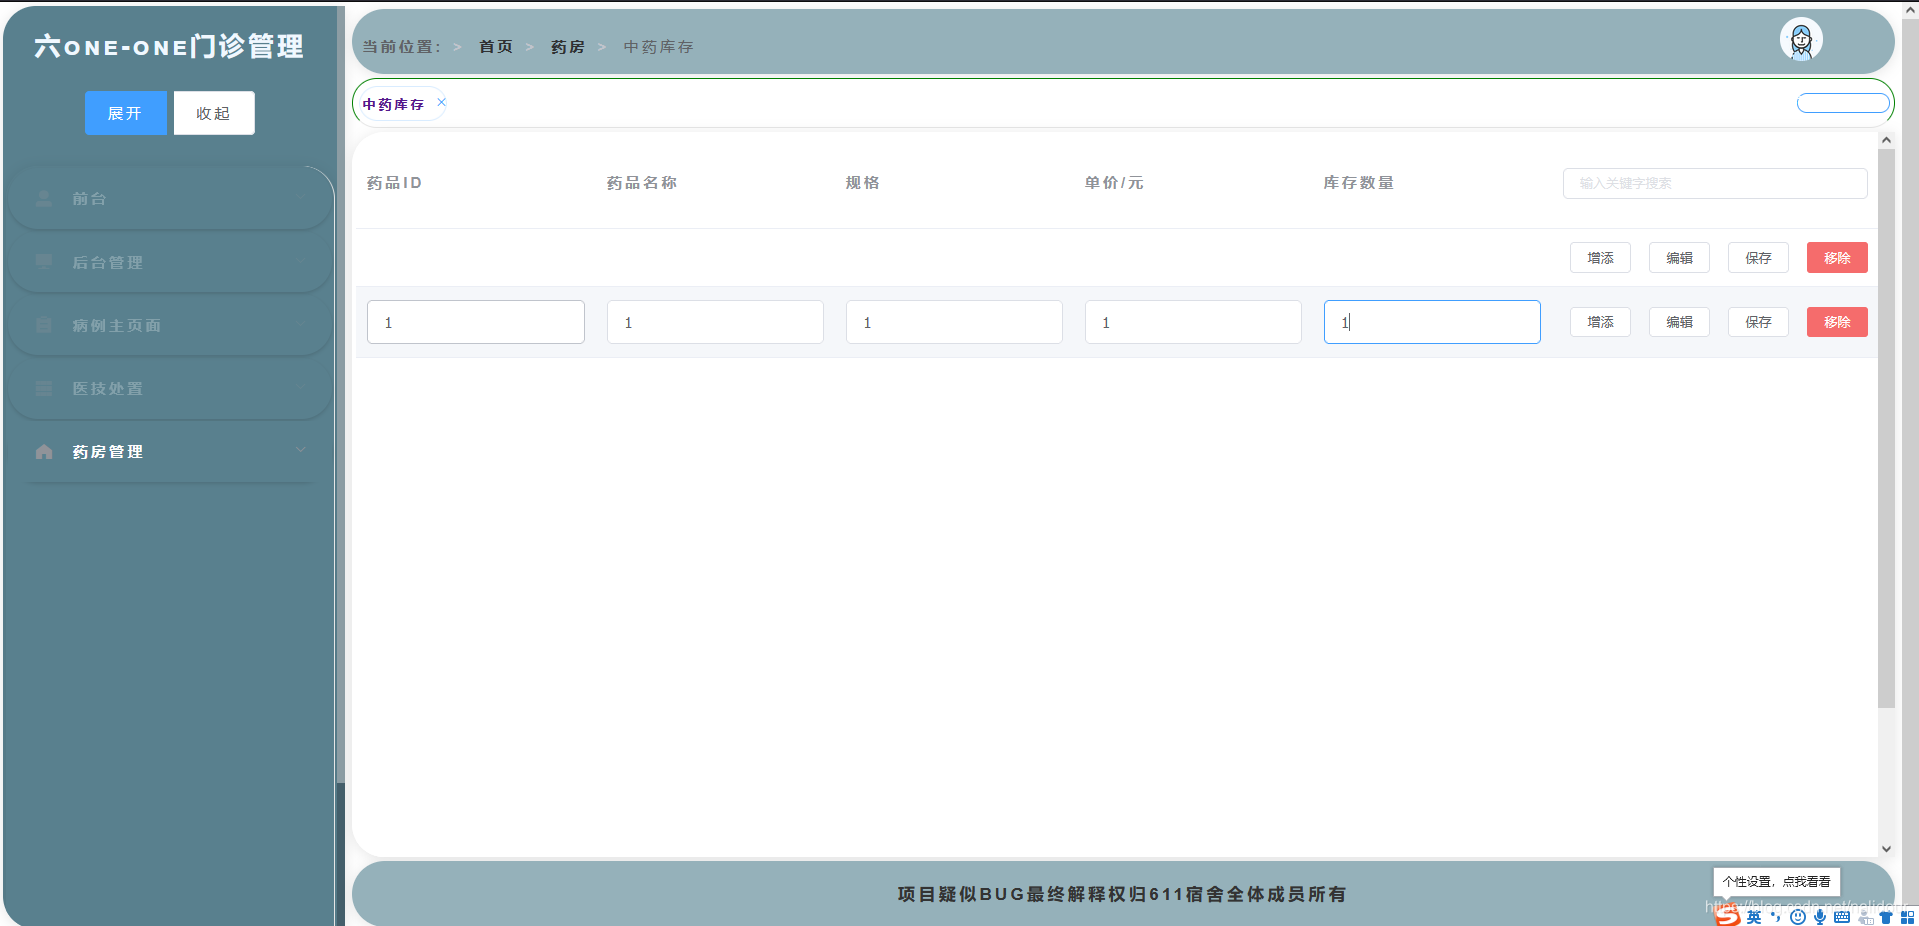
Task: Focus the 规格 input field
Action: (x=954, y=322)
